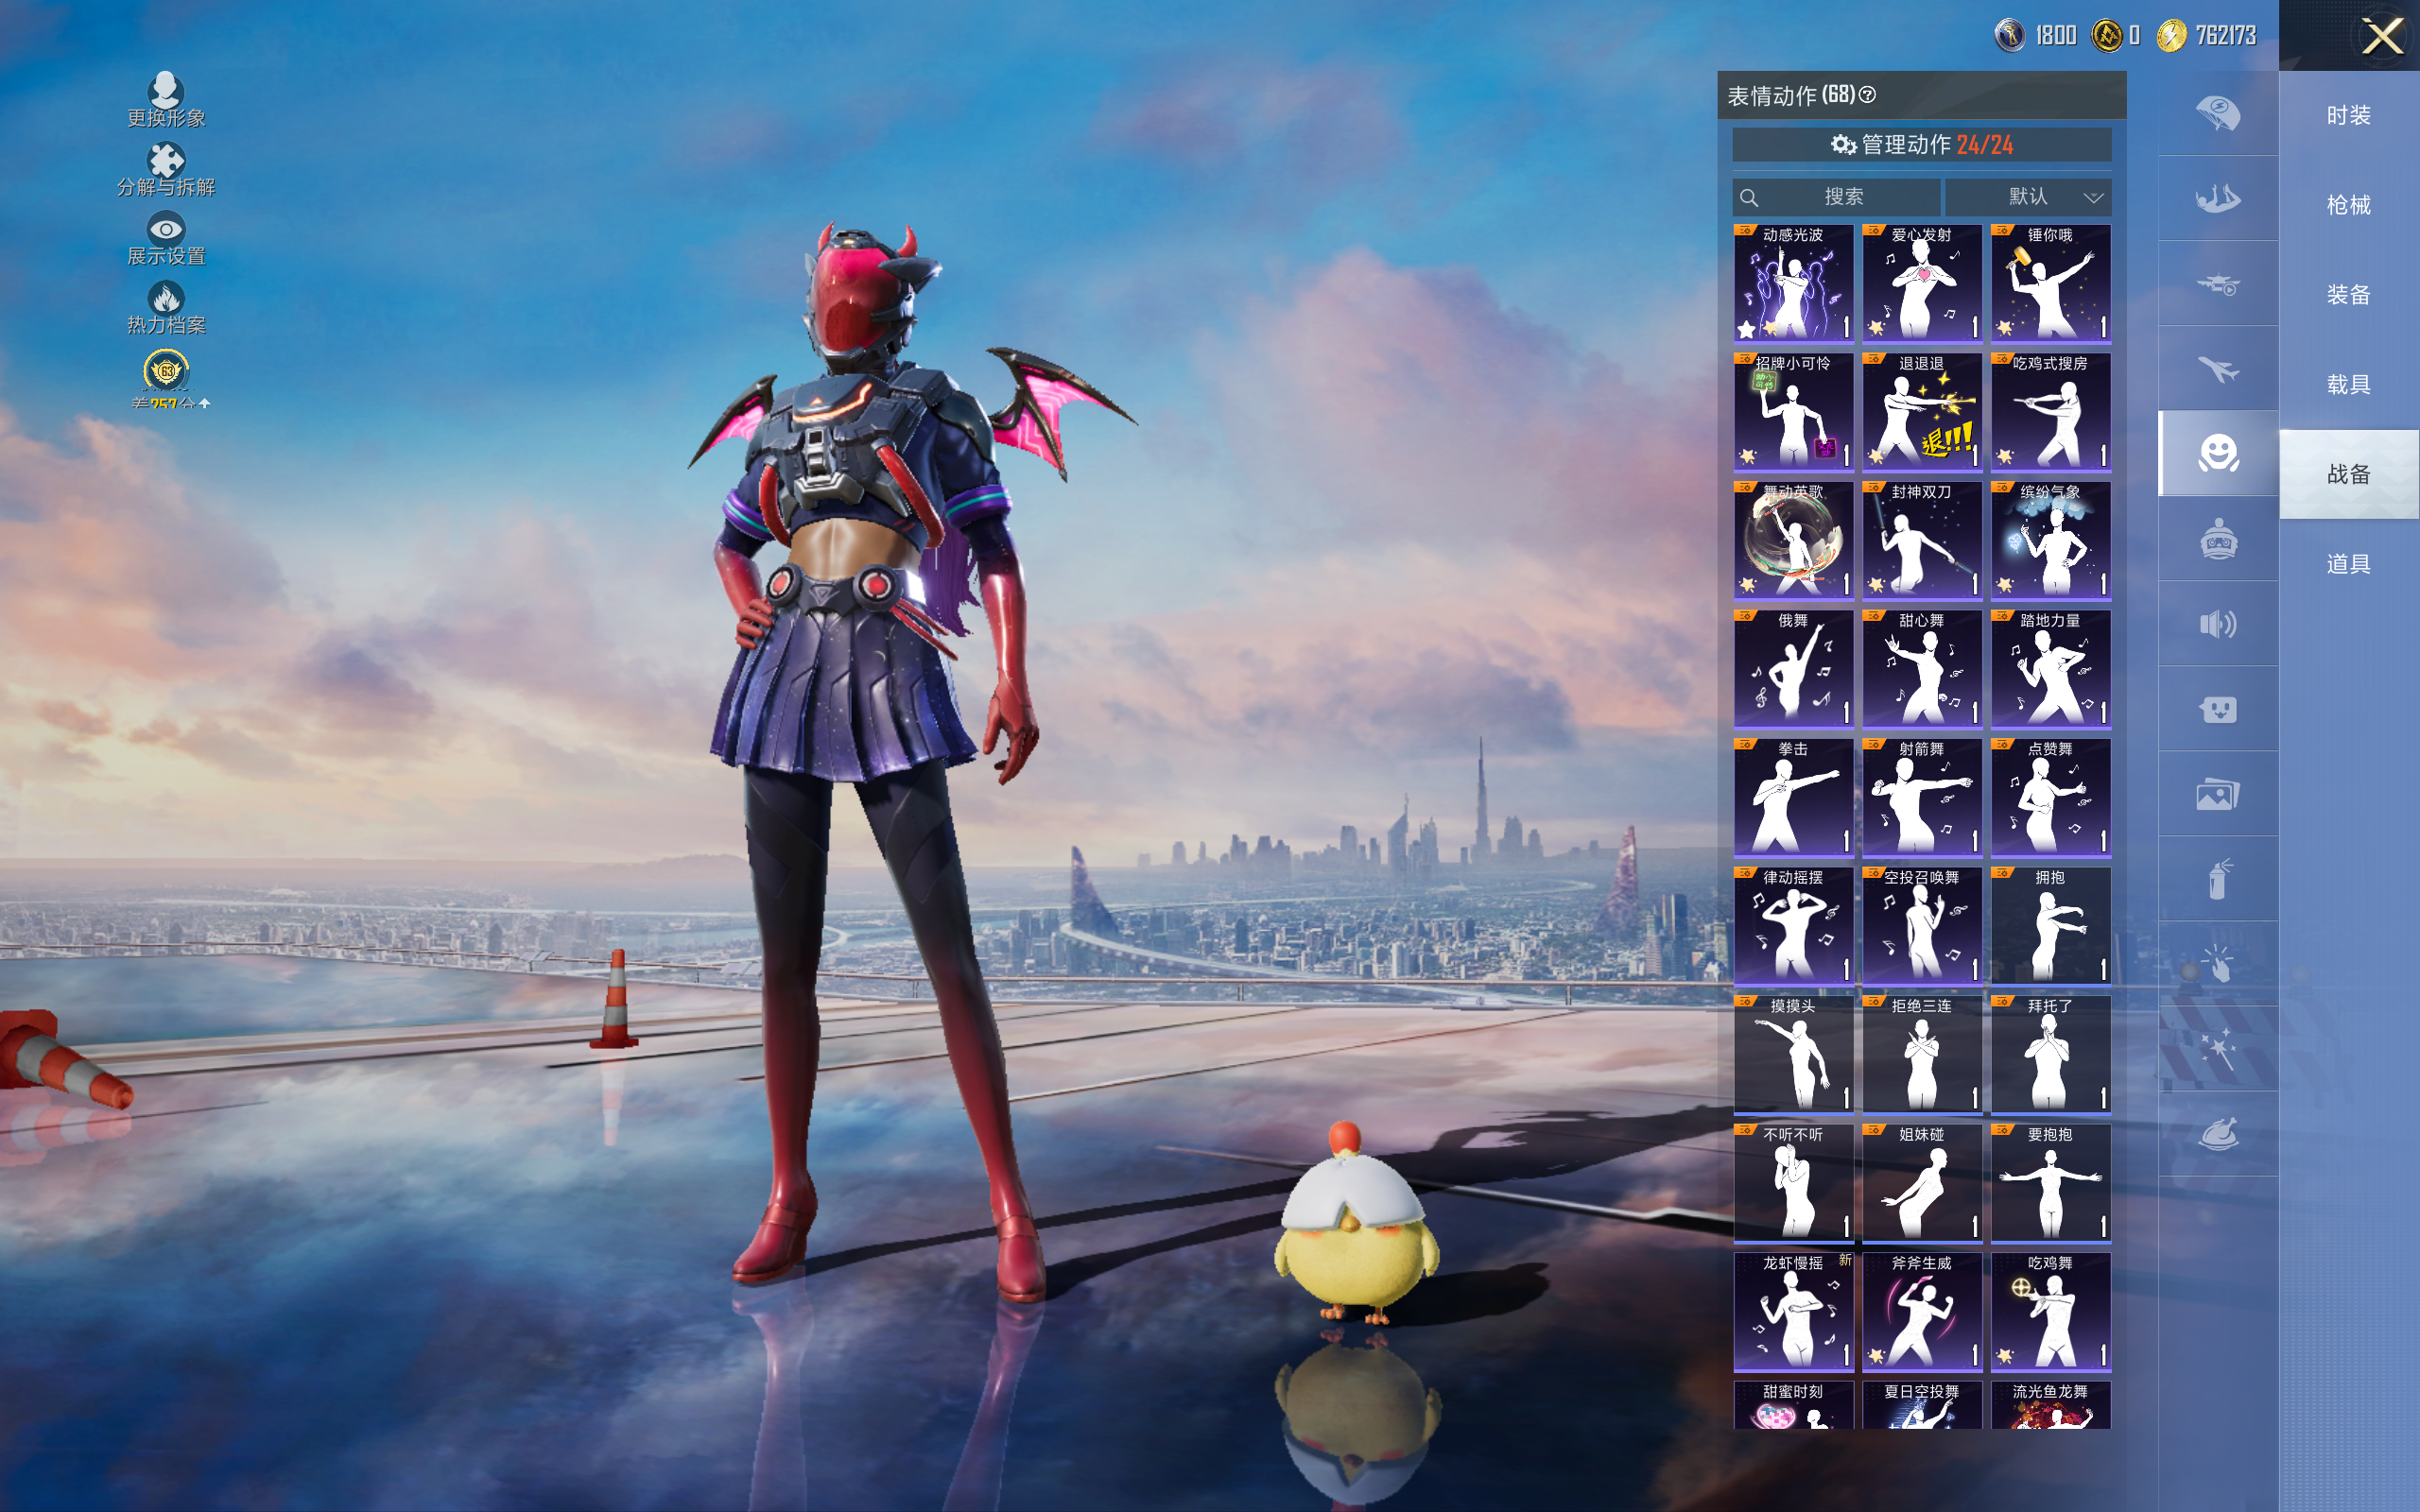Click help question mark beside 表情动作
Image resolution: width=2420 pixels, height=1512 pixels.
pyautogui.click(x=1867, y=95)
